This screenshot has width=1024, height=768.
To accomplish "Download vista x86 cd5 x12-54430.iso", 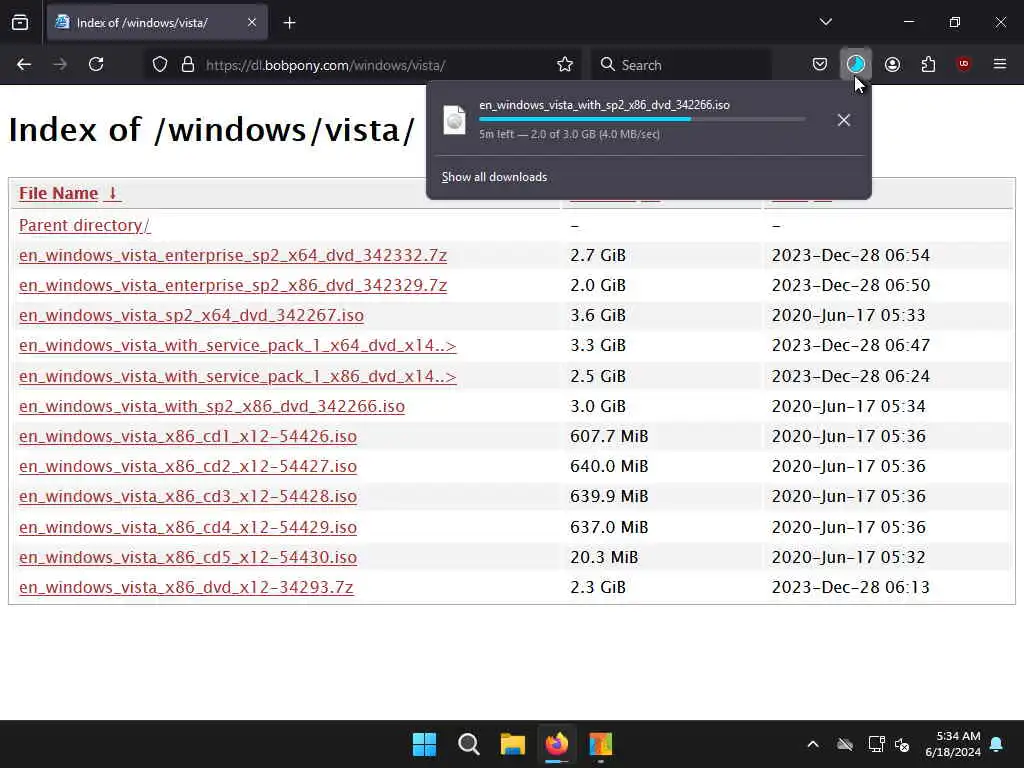I will click(x=188, y=557).
